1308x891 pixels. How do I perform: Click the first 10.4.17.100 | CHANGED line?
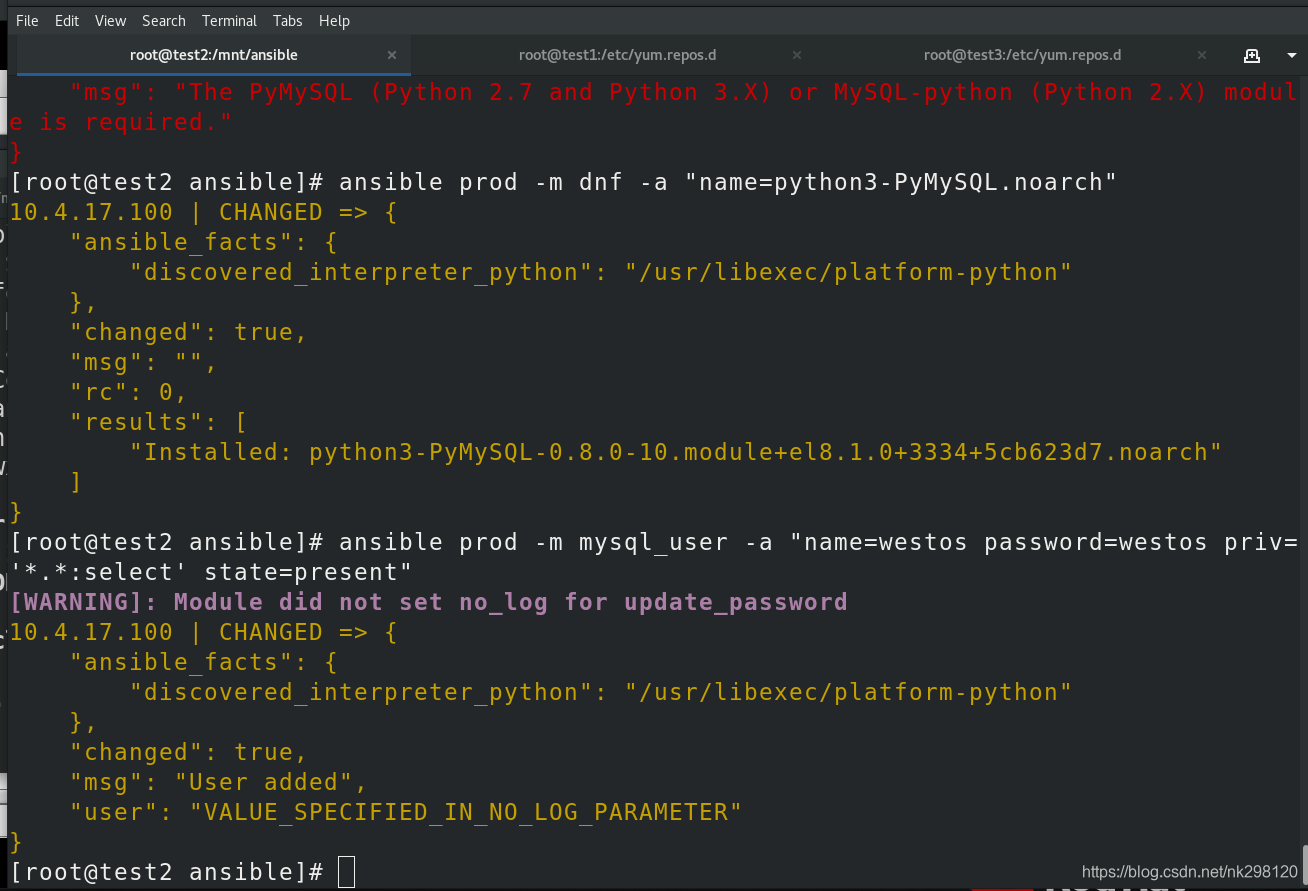(204, 212)
